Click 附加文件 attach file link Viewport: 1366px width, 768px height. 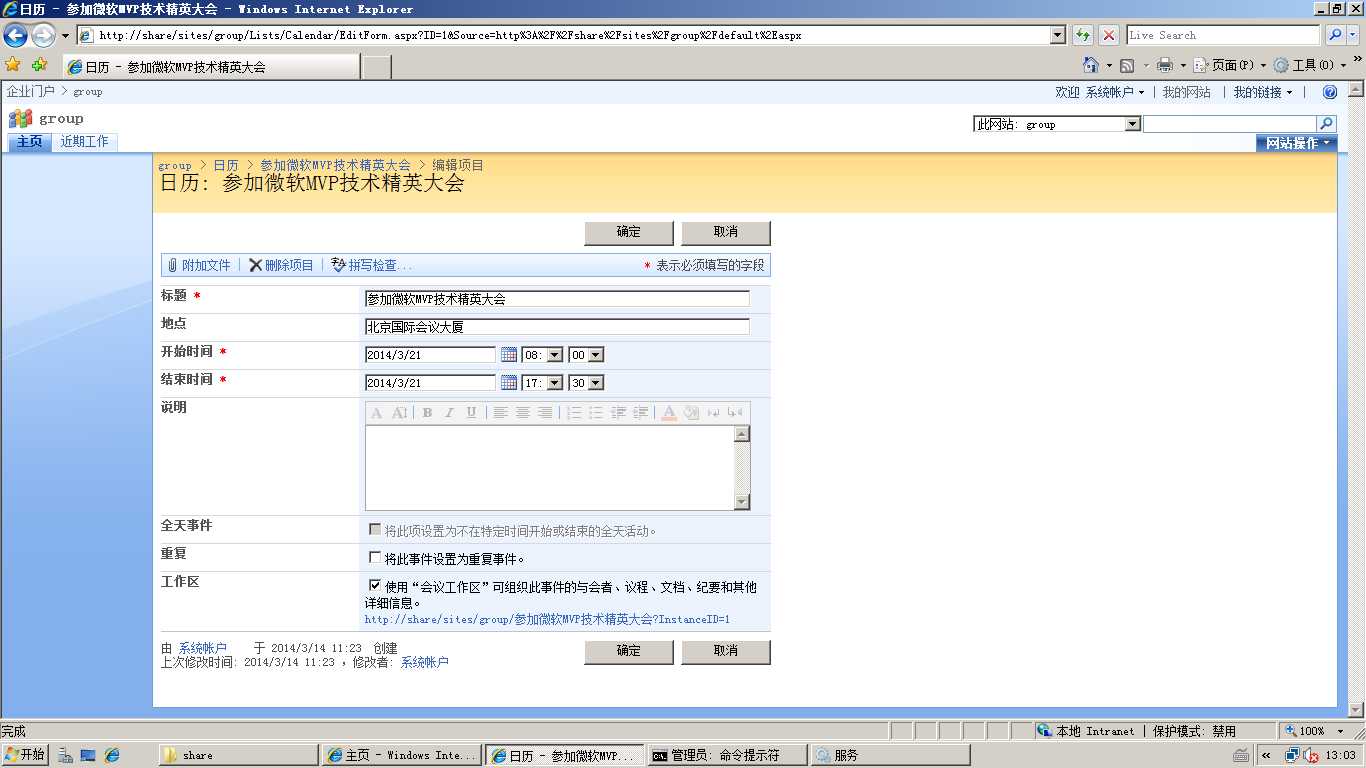(x=199, y=265)
